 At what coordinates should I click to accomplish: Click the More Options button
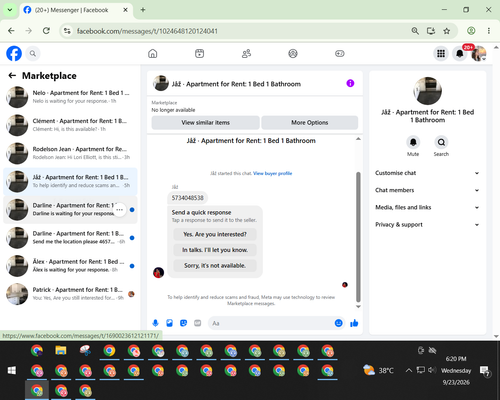pyautogui.click(x=310, y=123)
